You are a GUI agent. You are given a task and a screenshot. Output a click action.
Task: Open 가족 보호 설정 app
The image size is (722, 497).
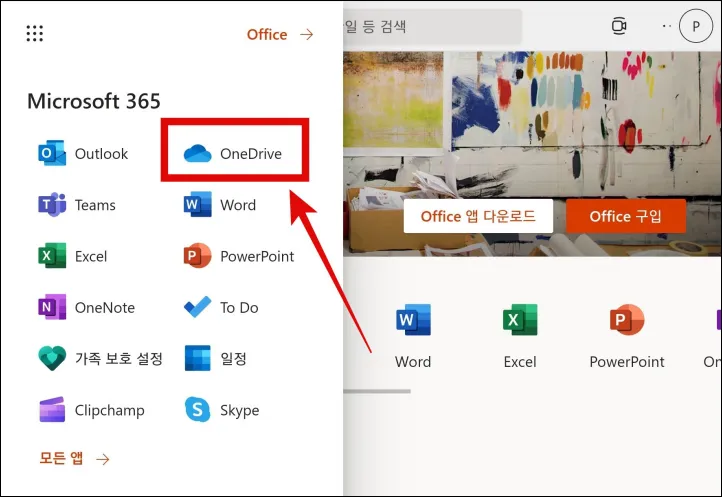click(x=100, y=358)
